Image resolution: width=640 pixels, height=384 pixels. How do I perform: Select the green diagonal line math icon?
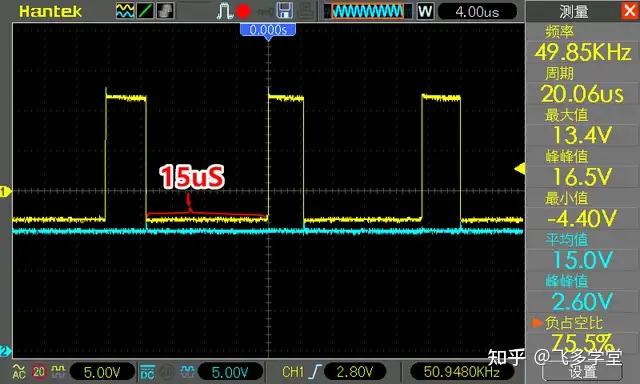point(145,11)
